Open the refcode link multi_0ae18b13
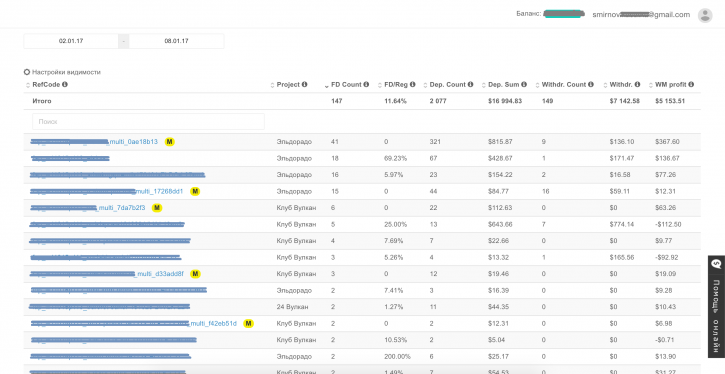 click(x=134, y=141)
